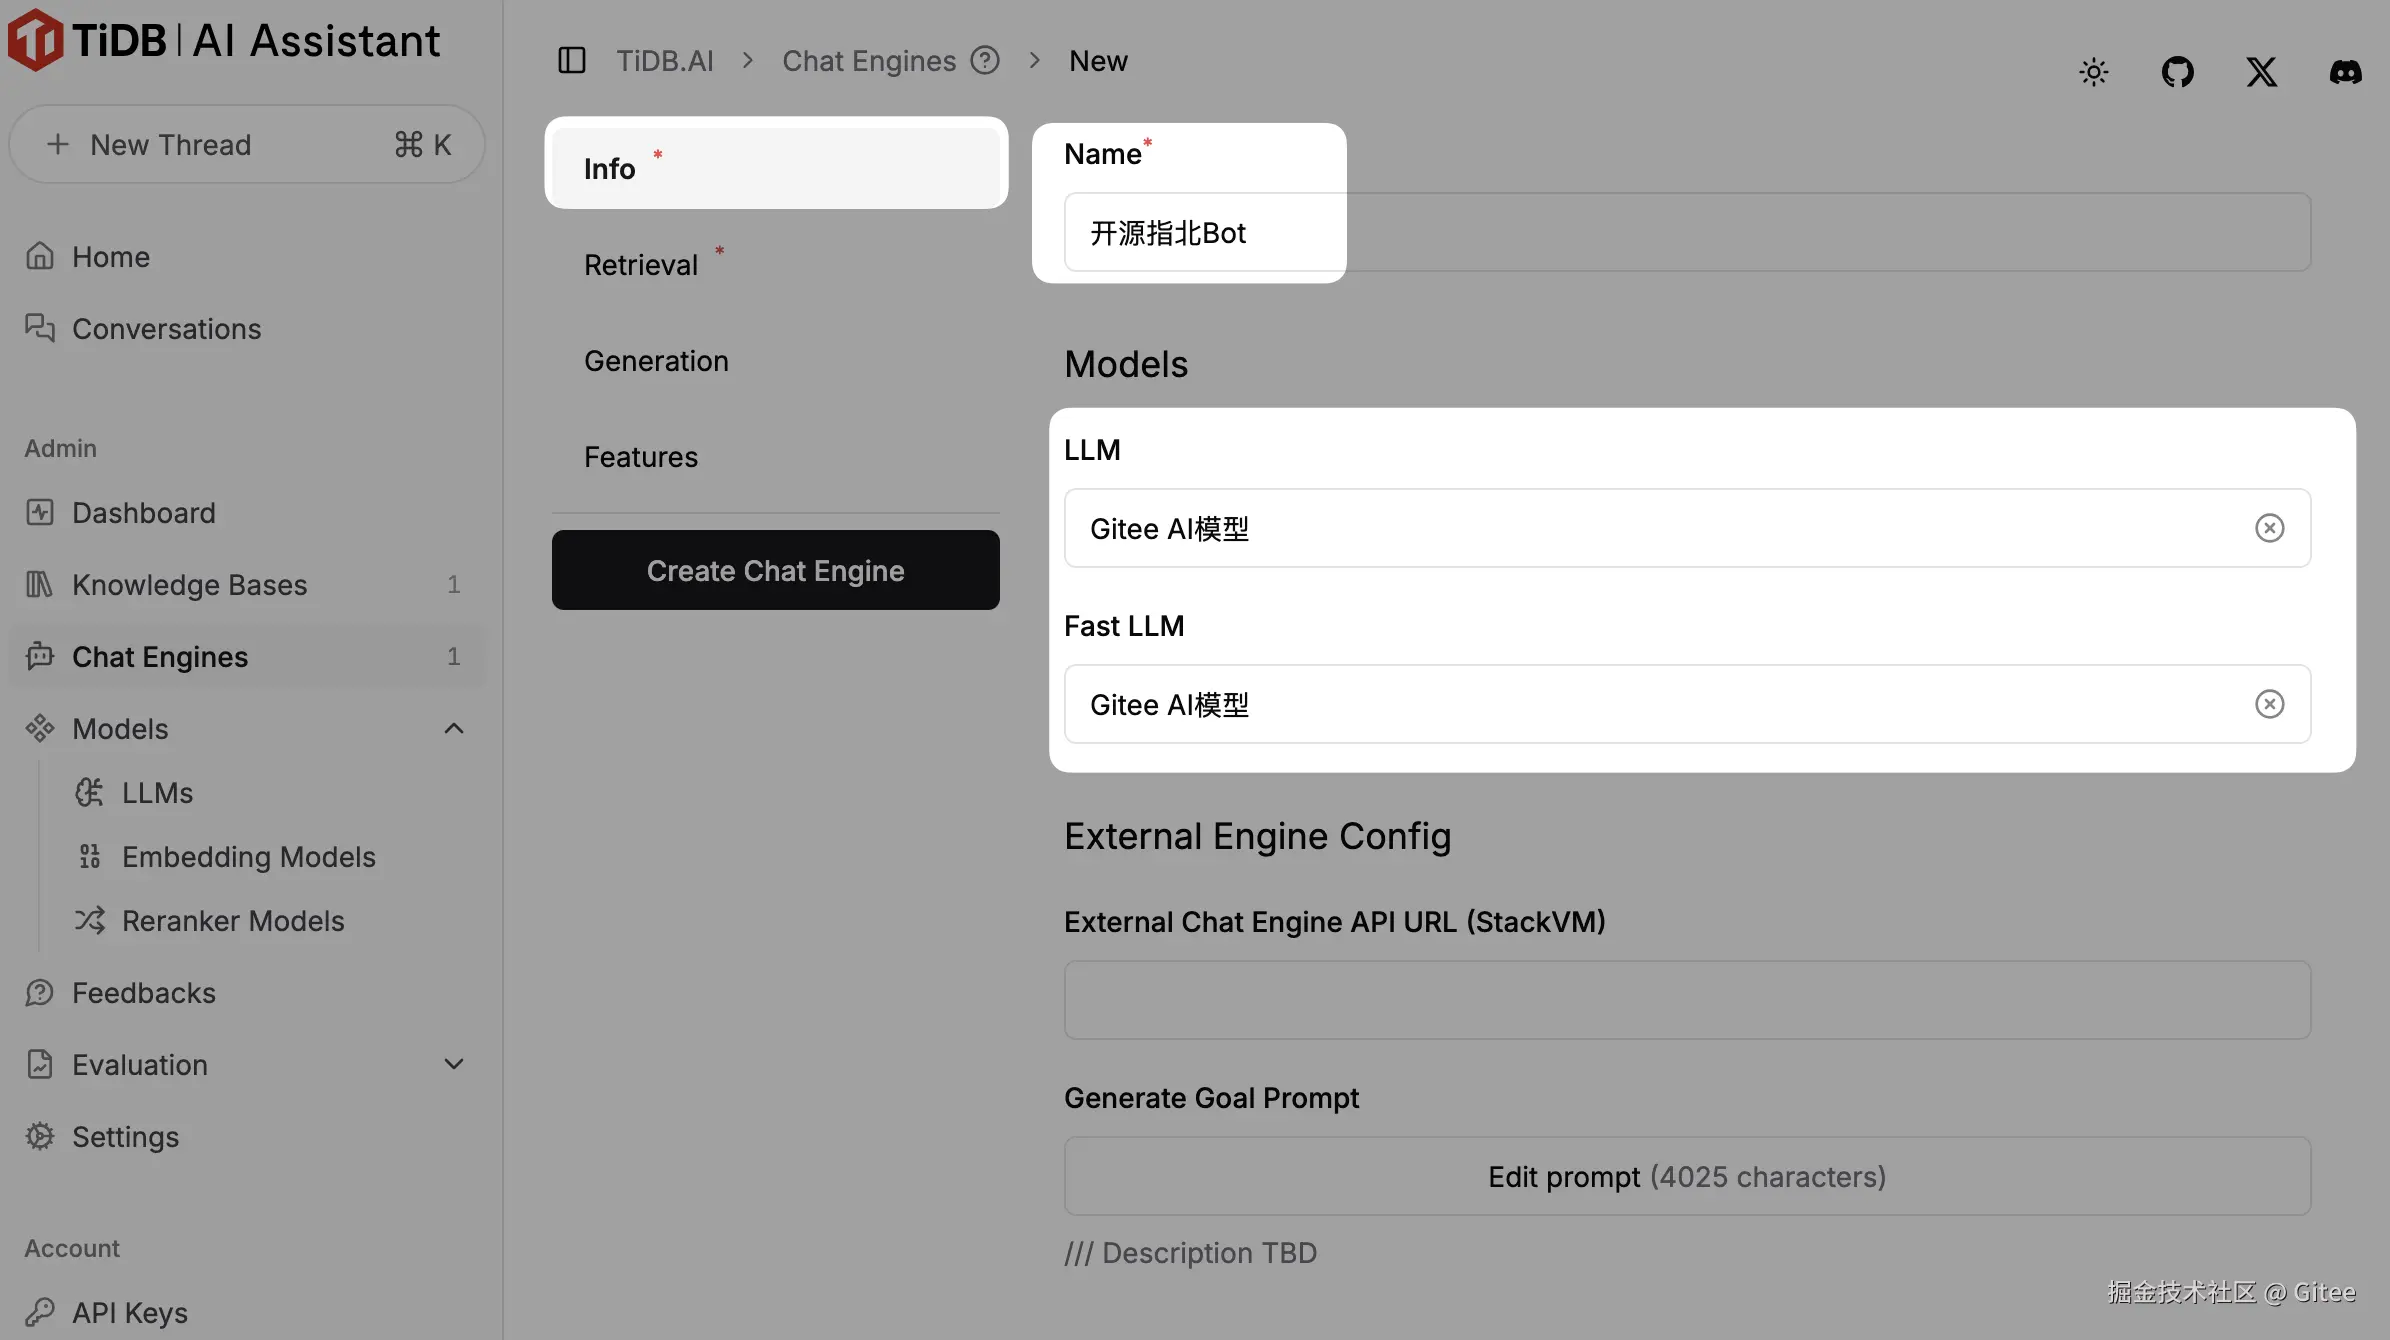Expand the Evaluation sidebar section
Image resolution: width=2390 pixels, height=1340 pixels.
tap(454, 1065)
